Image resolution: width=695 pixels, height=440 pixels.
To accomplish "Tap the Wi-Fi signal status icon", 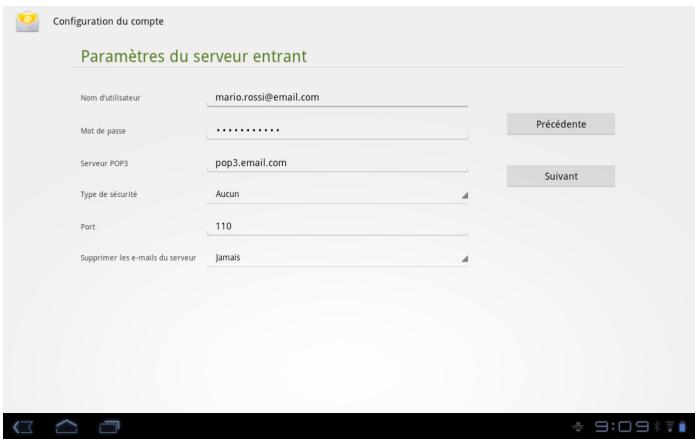I will click(x=670, y=427).
